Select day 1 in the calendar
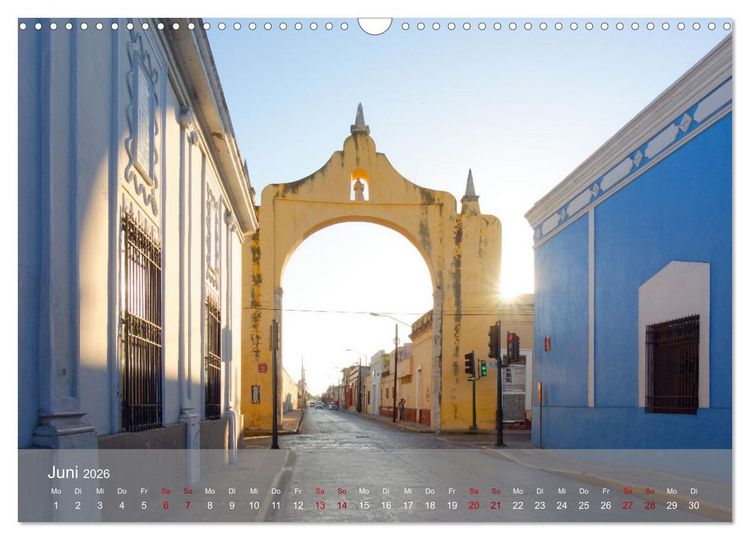Image resolution: width=750 pixels, height=540 pixels. pos(56,506)
